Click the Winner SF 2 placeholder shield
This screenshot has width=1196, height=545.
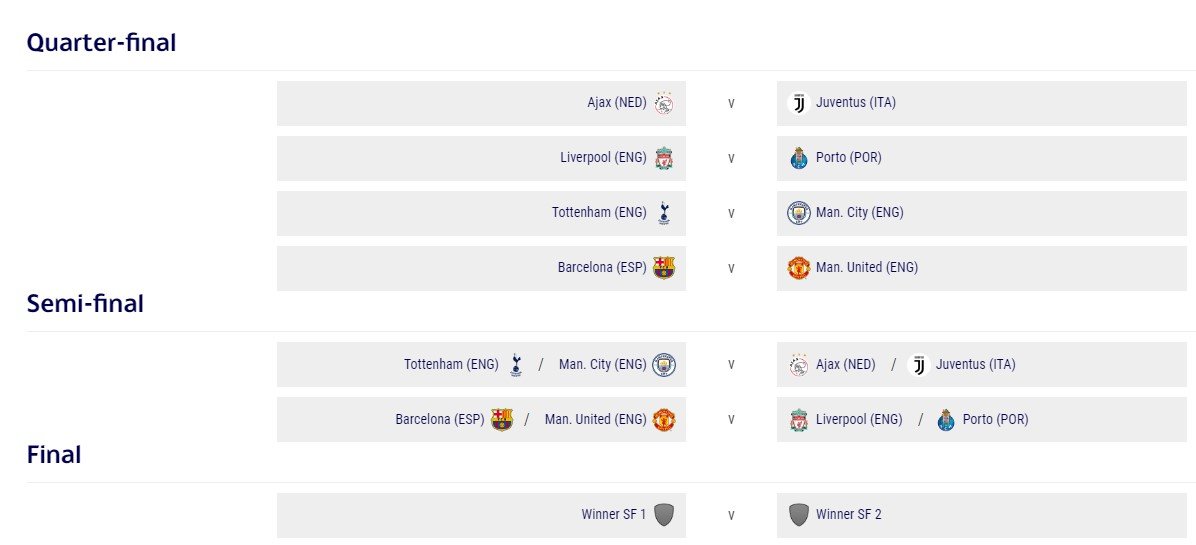pyautogui.click(x=799, y=515)
